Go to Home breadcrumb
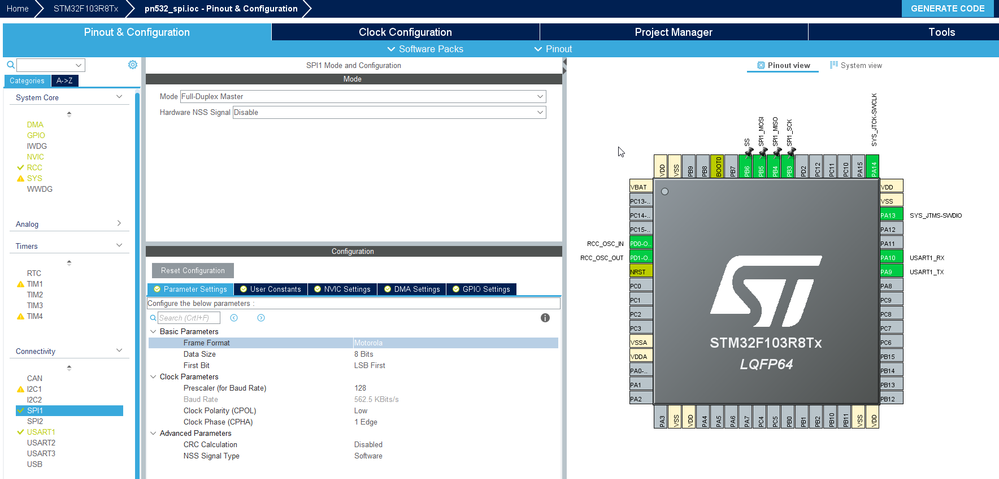 tap(17, 8)
